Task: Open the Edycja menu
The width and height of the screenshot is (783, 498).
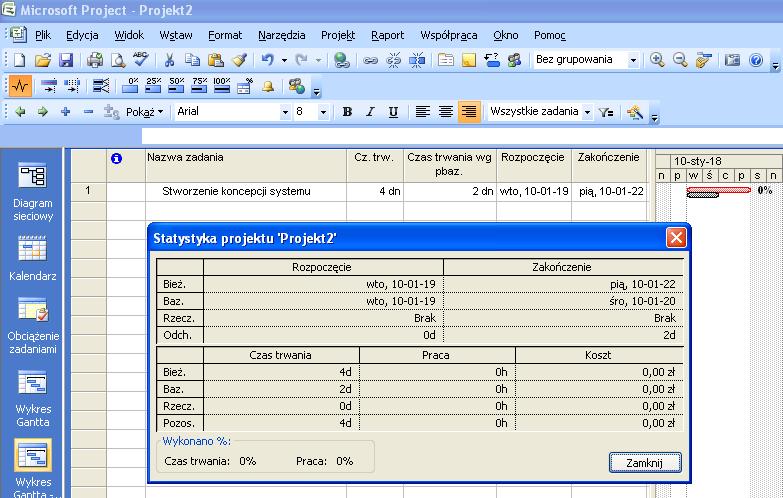Action: click(x=82, y=35)
